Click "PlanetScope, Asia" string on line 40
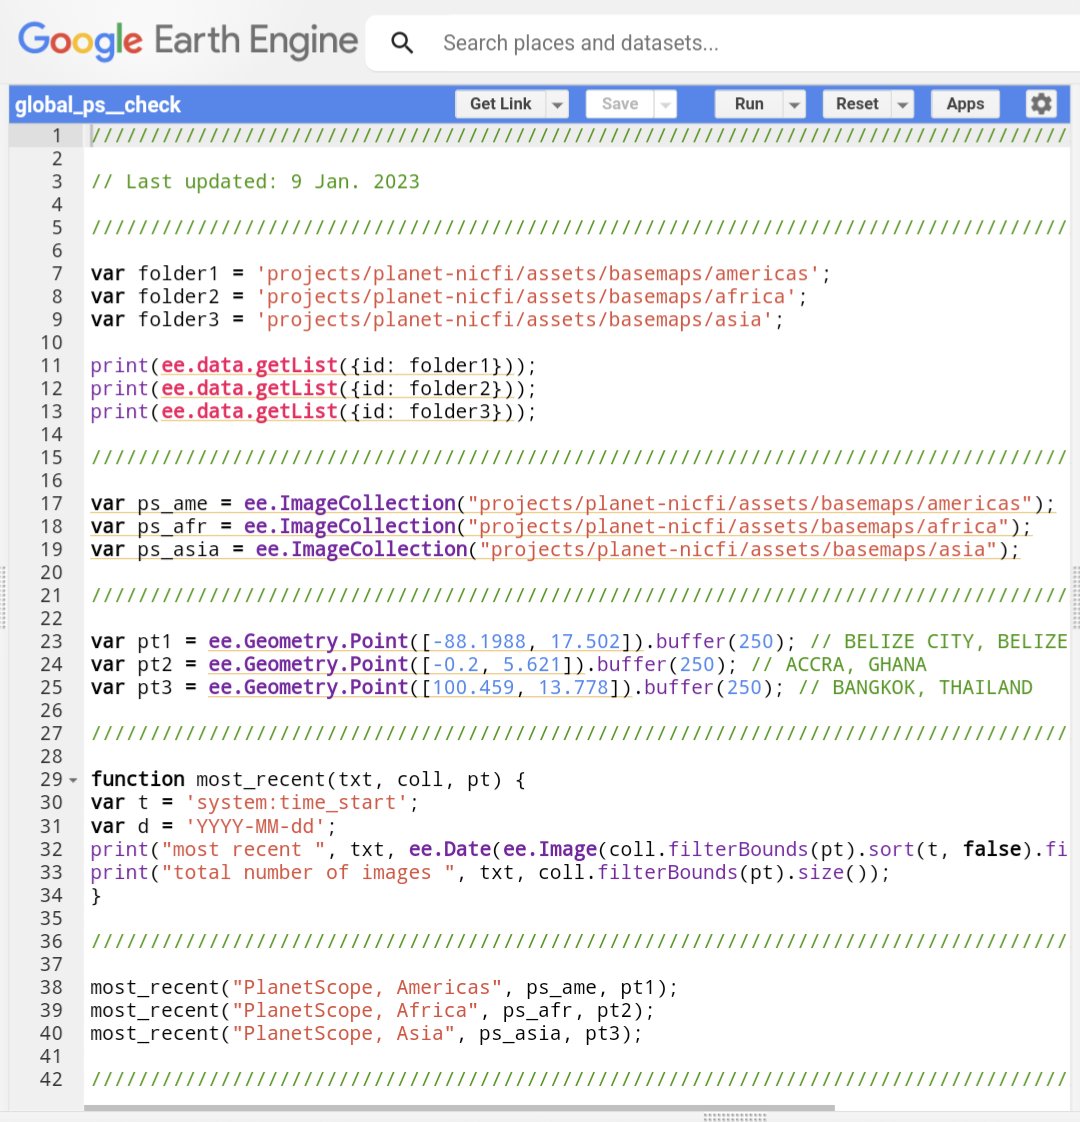This screenshot has height=1122, width=1080. pos(344,1033)
